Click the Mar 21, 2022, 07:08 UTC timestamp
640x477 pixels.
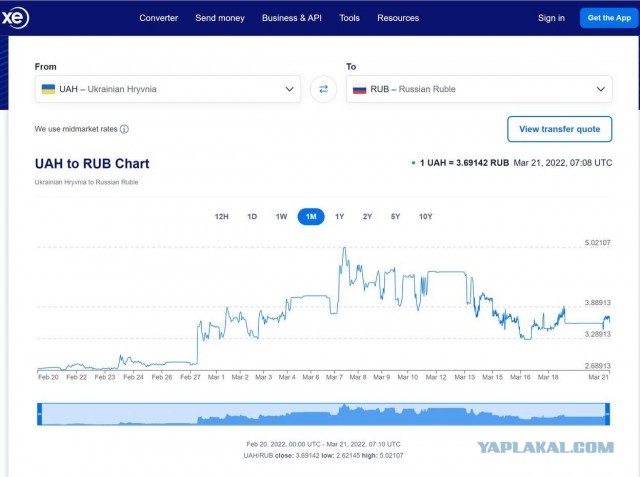click(x=563, y=163)
